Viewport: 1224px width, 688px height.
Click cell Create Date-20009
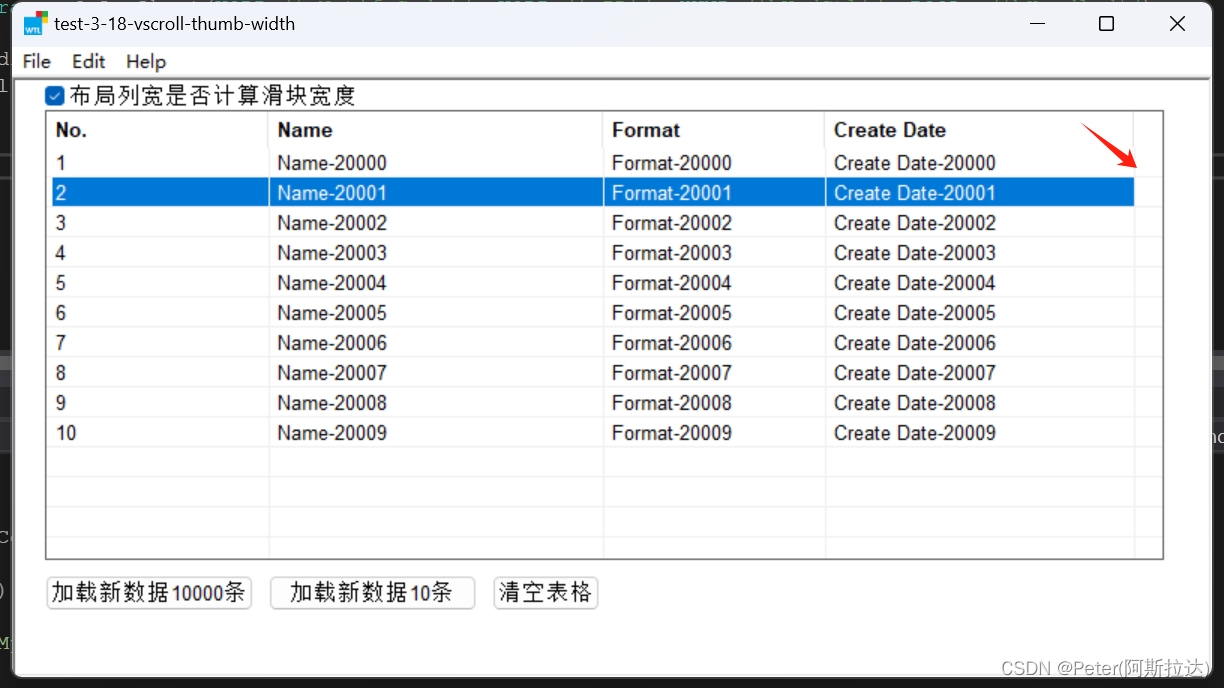pos(980,433)
